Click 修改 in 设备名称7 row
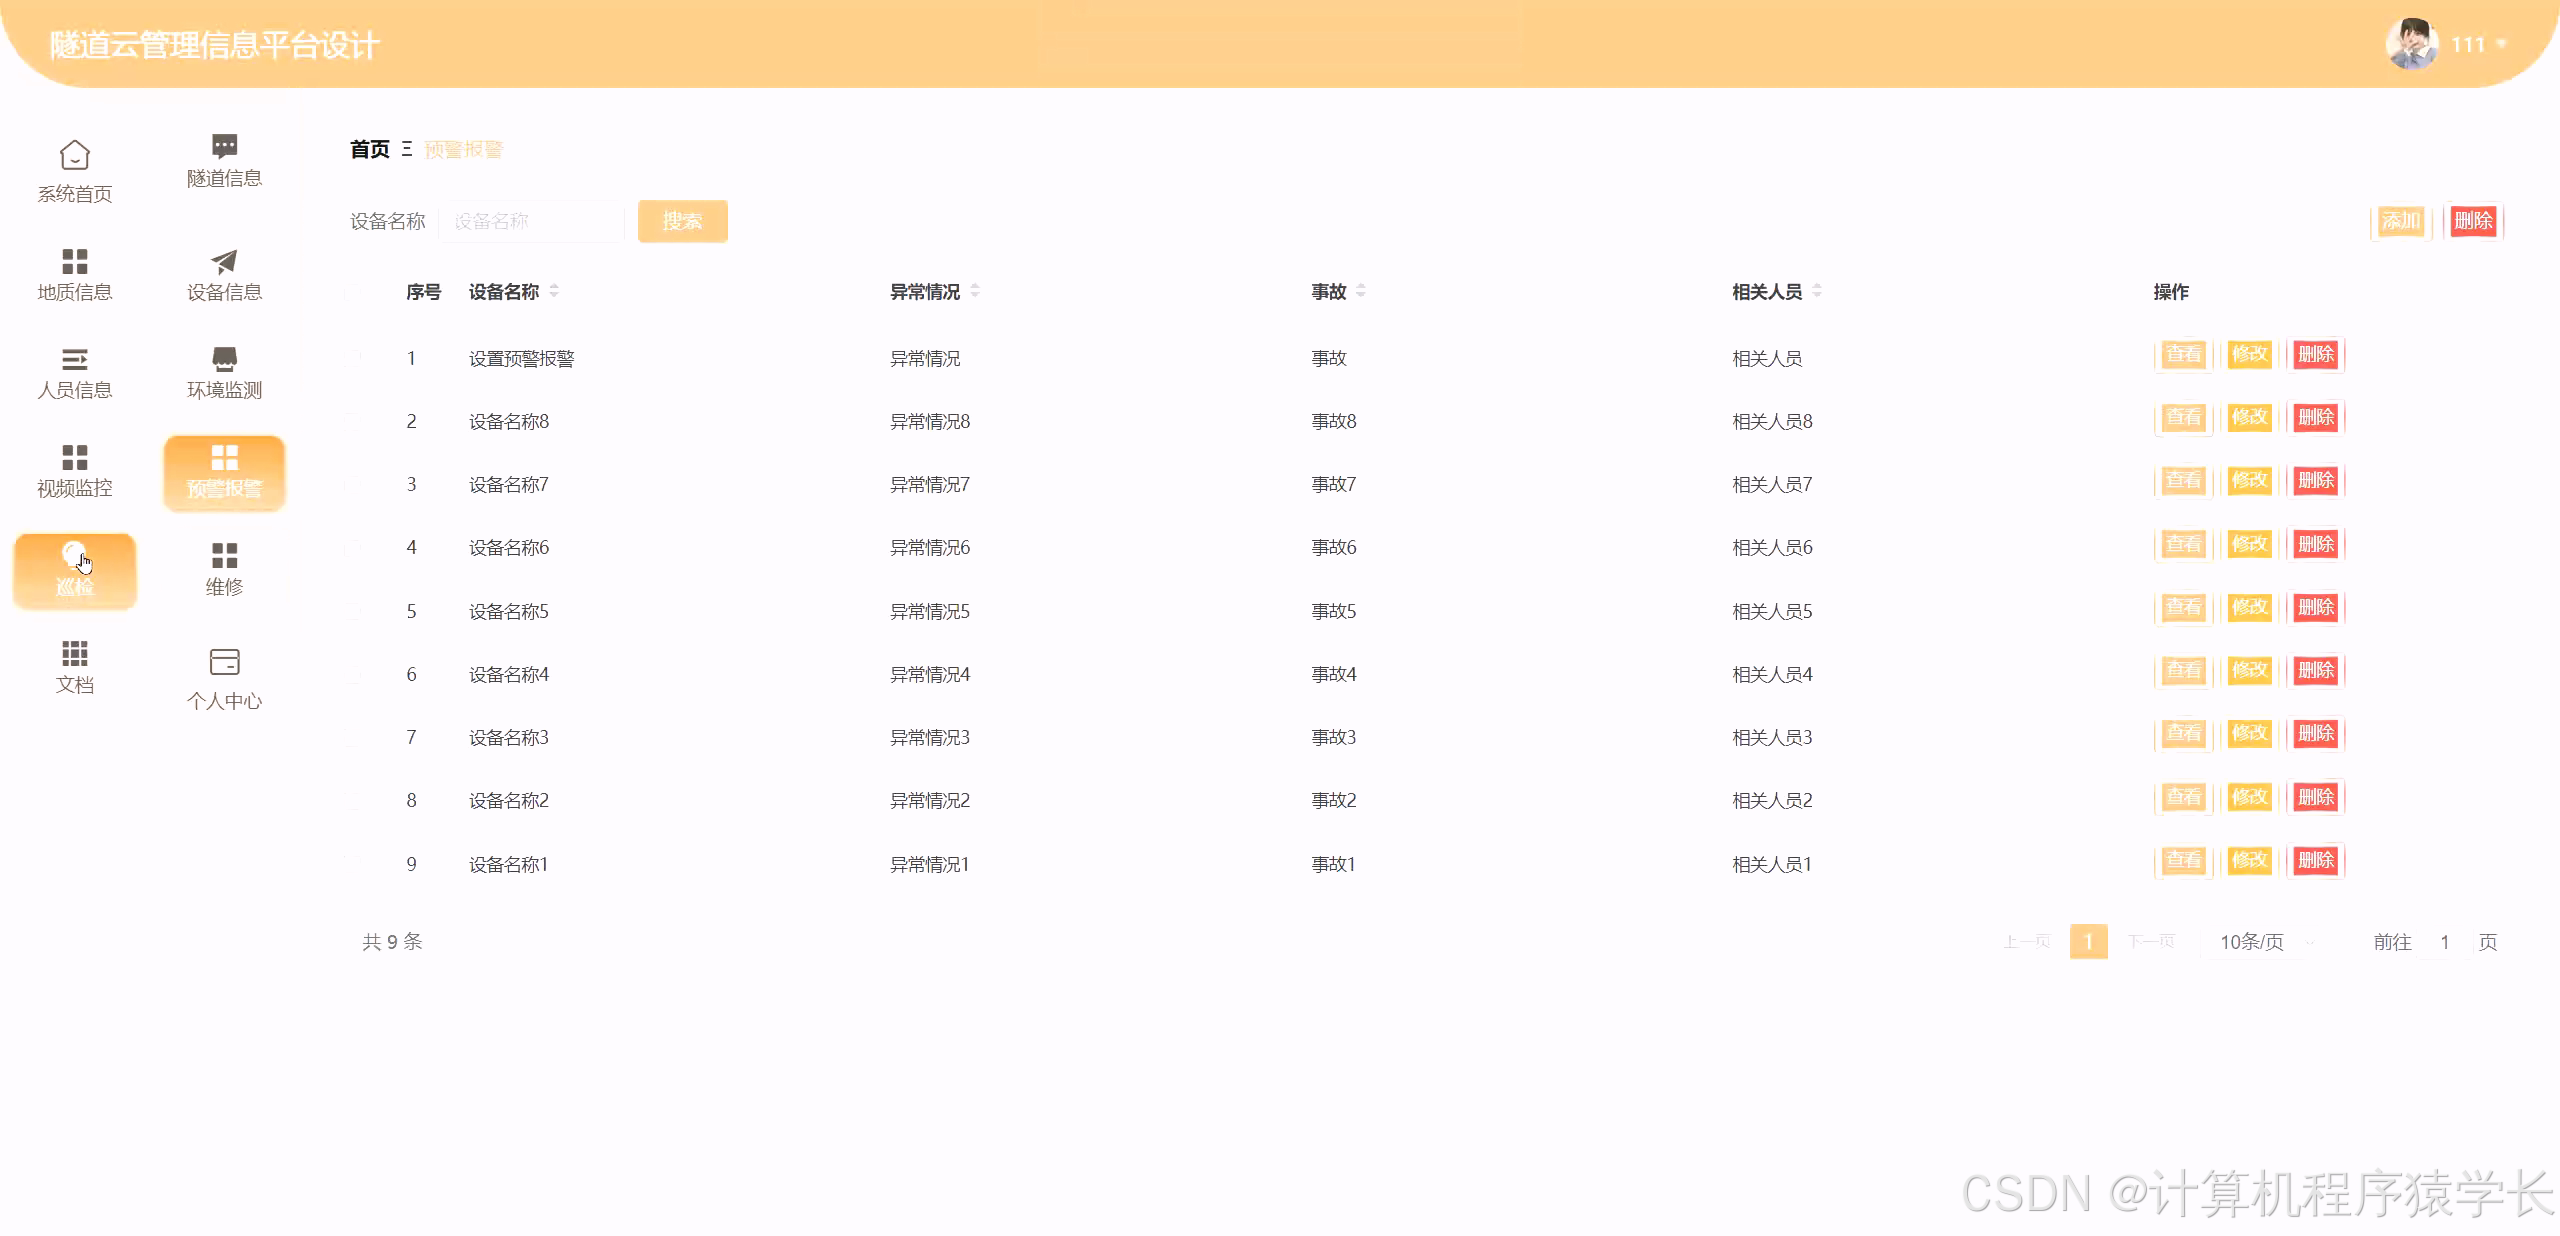The image size is (2560, 1236). (2250, 481)
